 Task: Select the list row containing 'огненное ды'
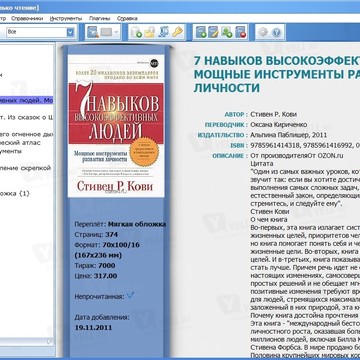coord(27,134)
